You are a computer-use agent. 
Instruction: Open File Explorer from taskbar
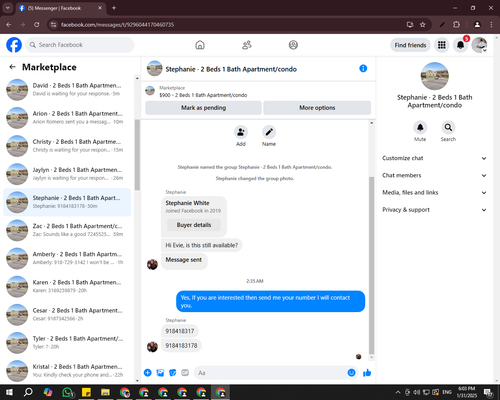[105, 392]
